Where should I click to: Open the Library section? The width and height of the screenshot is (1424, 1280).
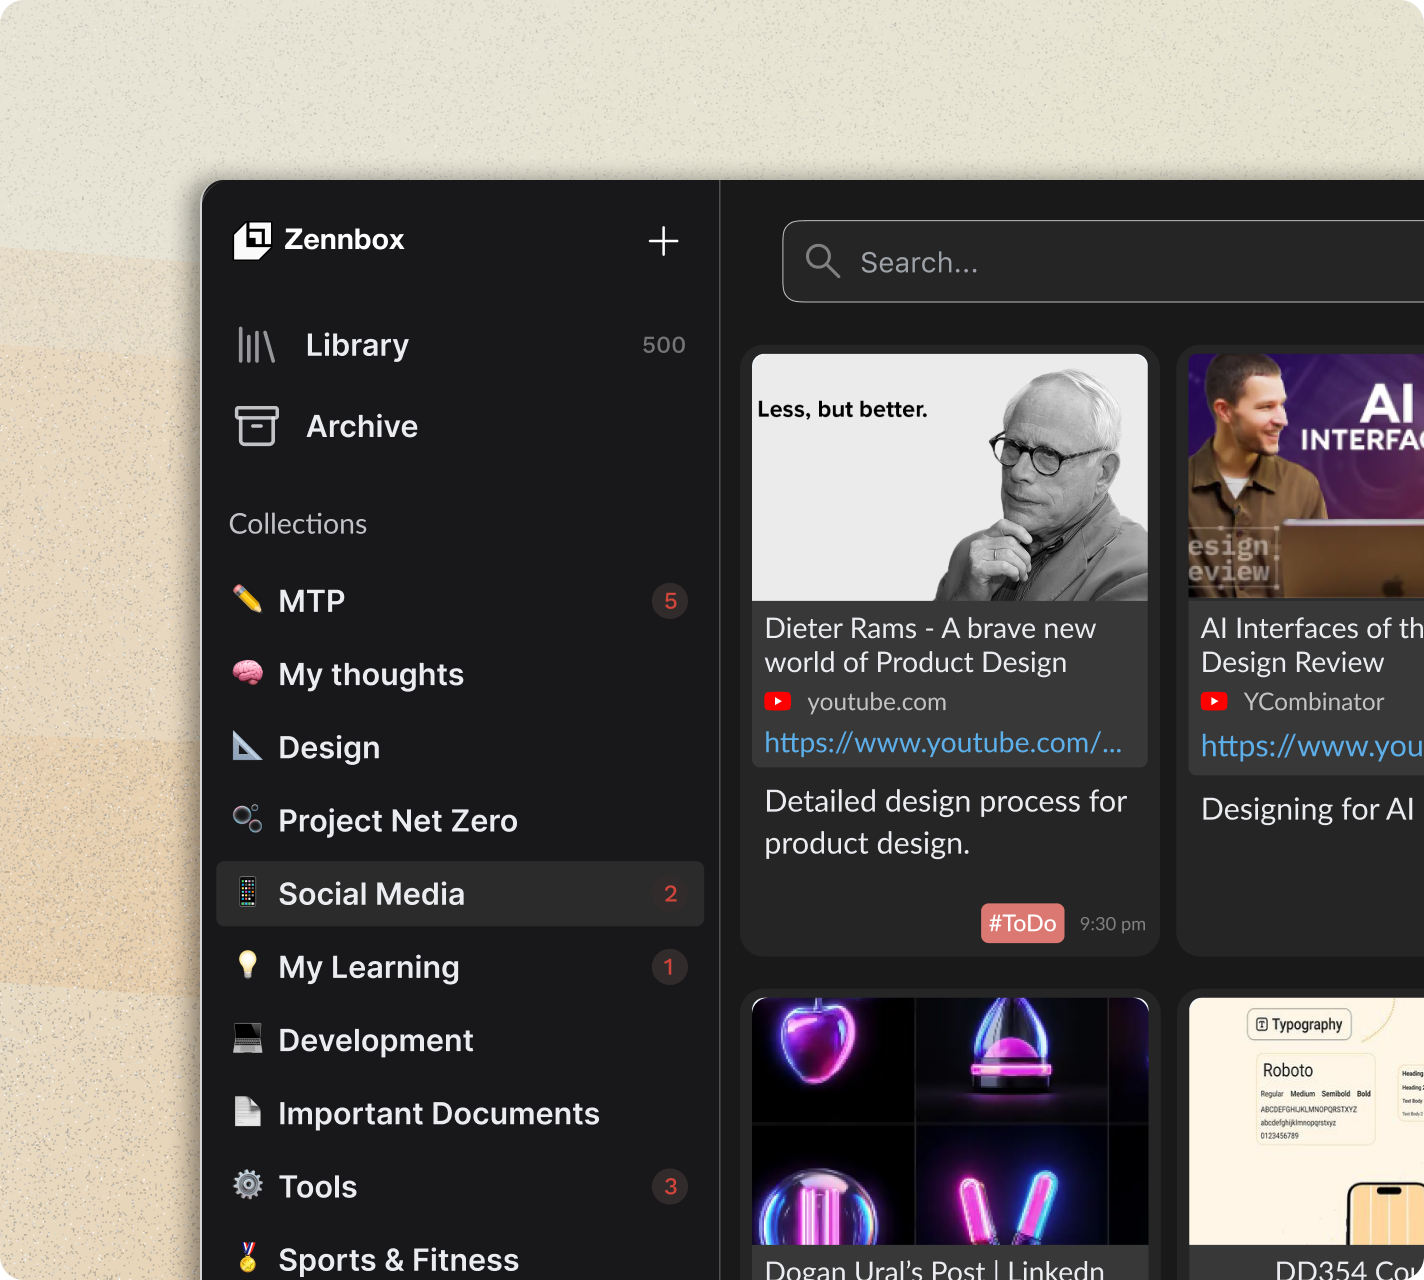460,345
